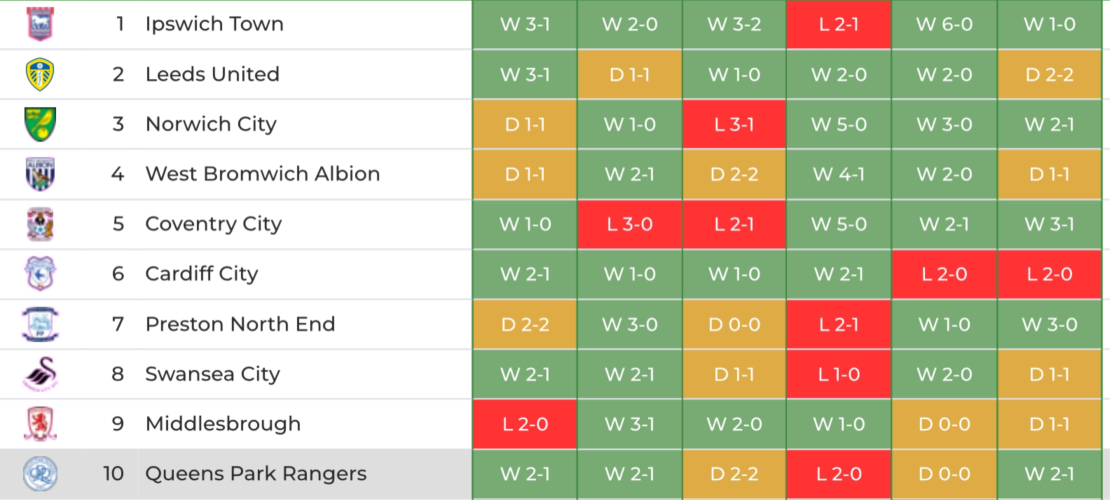Click the Coventry City club crest
The width and height of the screenshot is (1110, 500).
[x=41, y=224]
